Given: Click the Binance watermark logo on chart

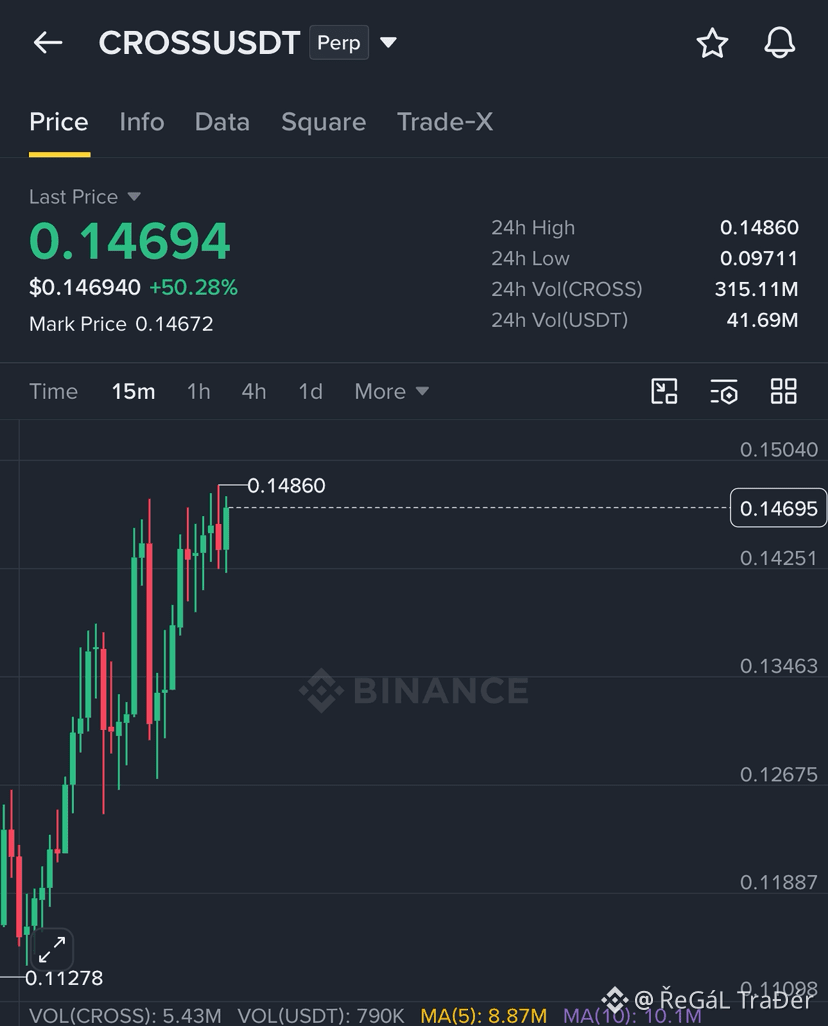Looking at the screenshot, I should (414, 690).
